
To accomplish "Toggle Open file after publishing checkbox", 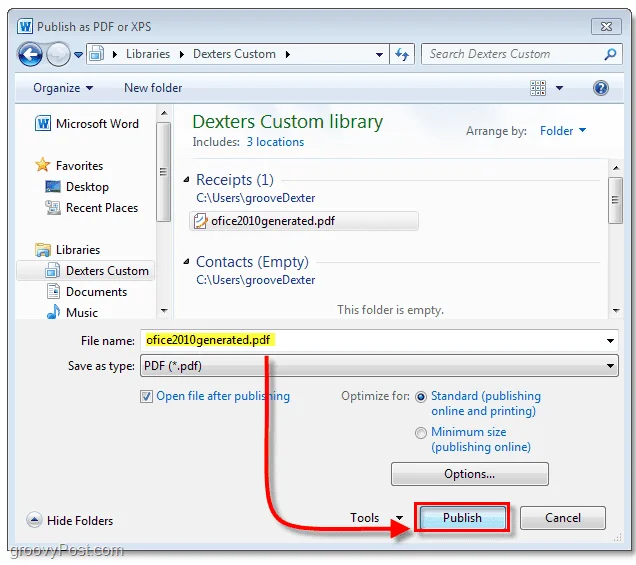I will (x=146, y=396).
